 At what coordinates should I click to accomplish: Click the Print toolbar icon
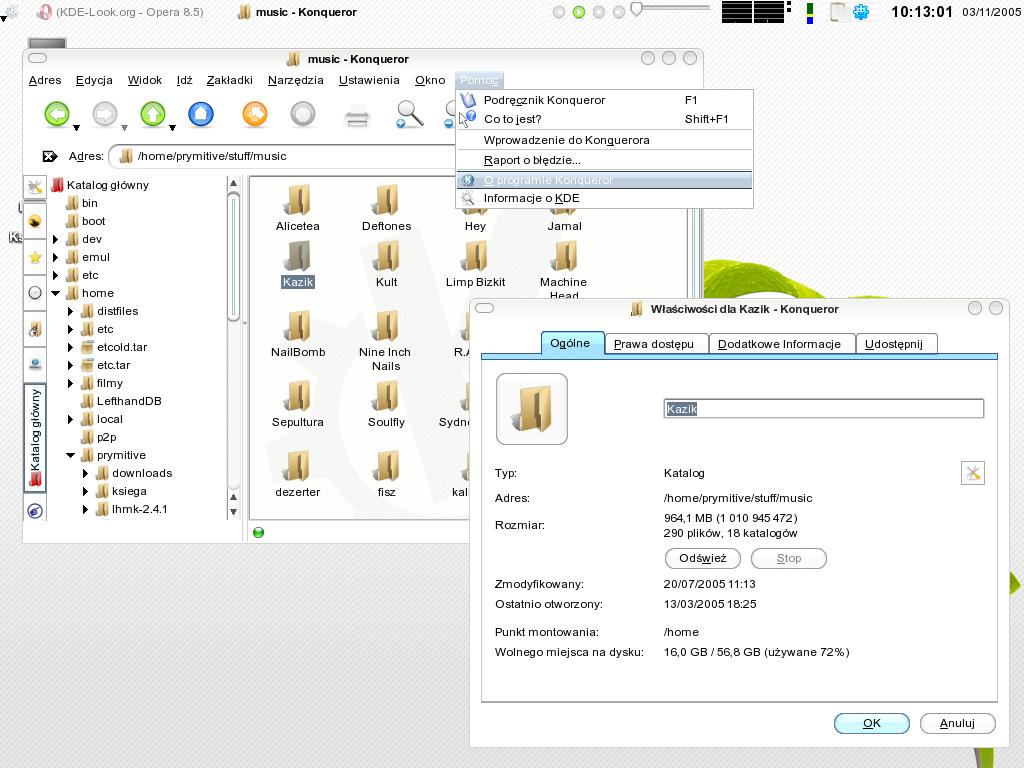click(357, 118)
